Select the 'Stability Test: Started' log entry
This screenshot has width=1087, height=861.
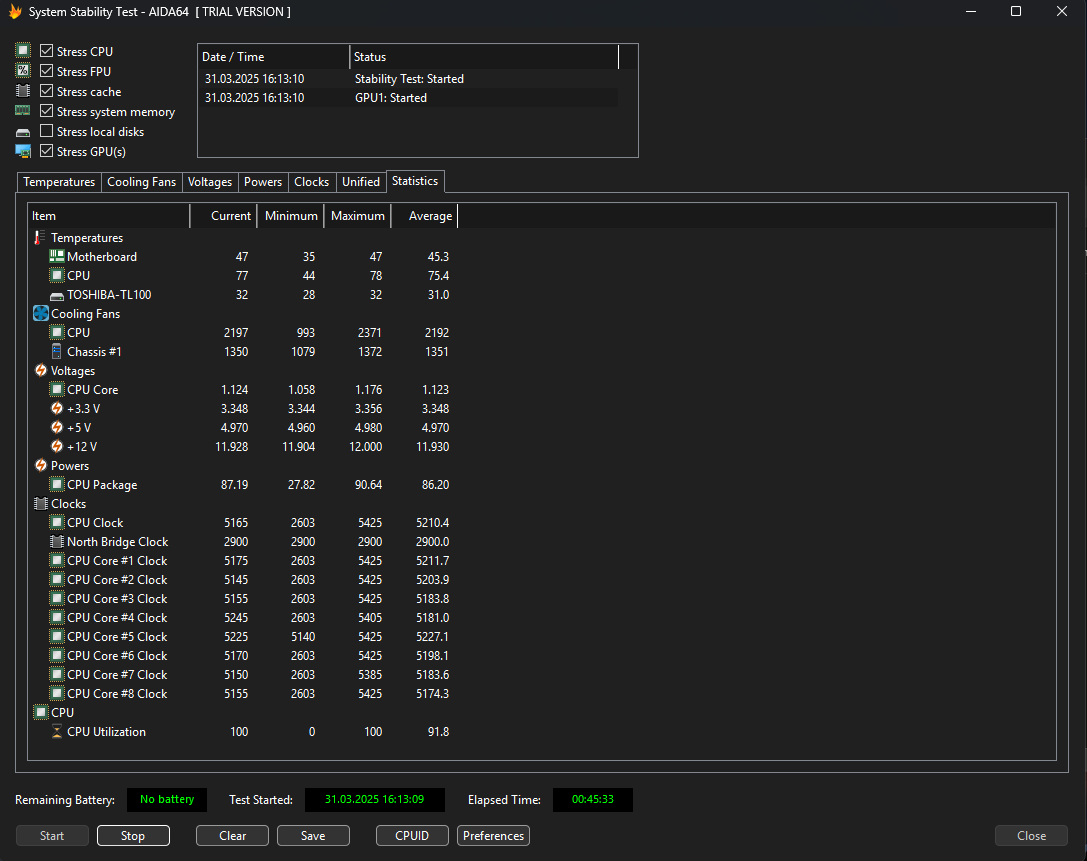tap(409, 79)
